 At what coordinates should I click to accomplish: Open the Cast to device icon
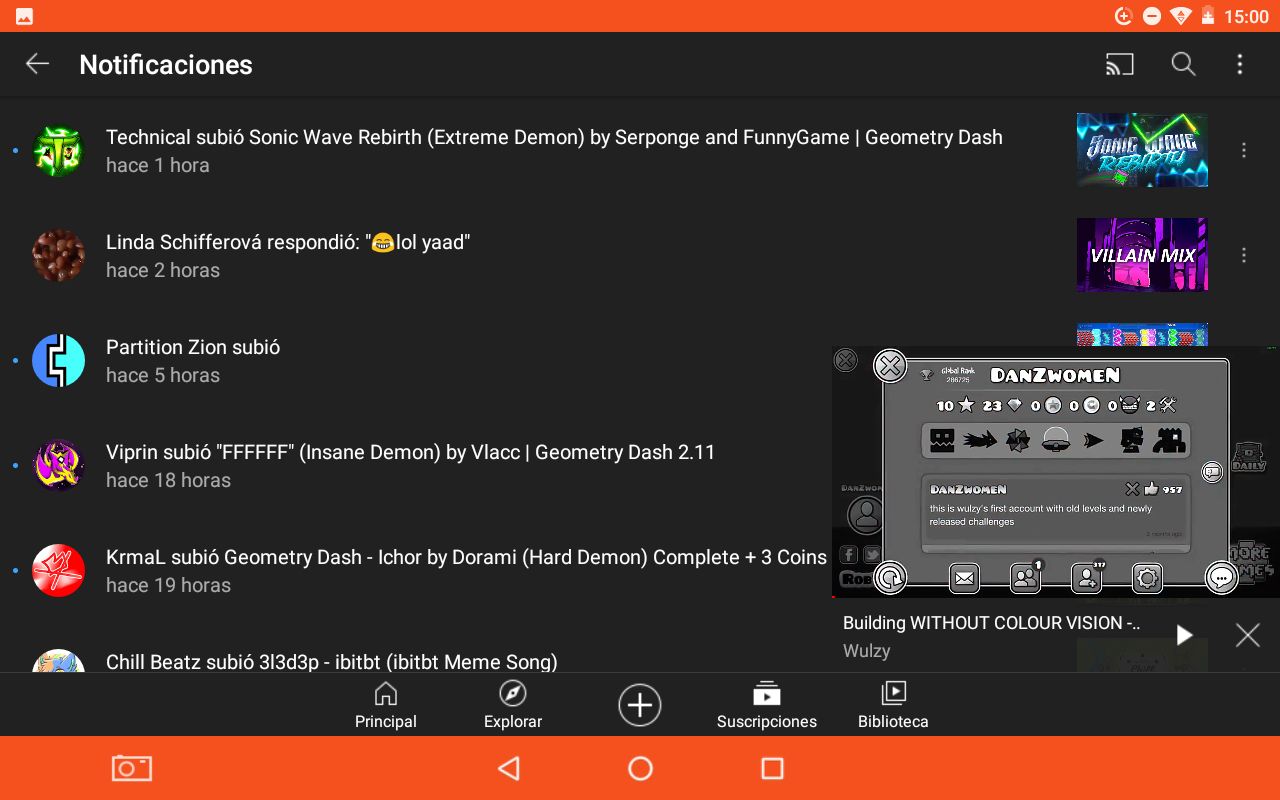pyautogui.click(x=1120, y=64)
